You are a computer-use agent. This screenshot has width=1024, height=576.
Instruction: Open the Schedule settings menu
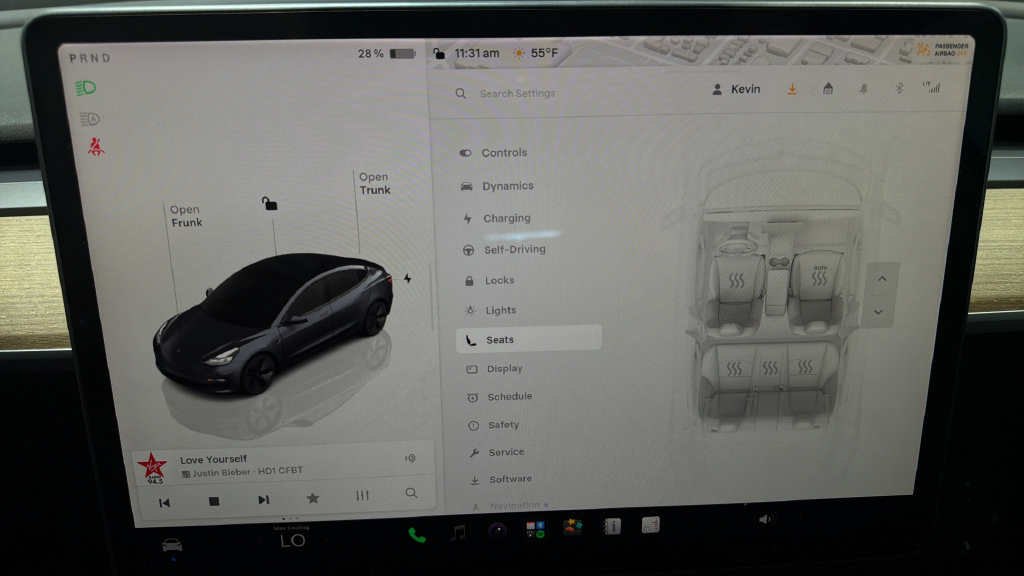(500, 397)
